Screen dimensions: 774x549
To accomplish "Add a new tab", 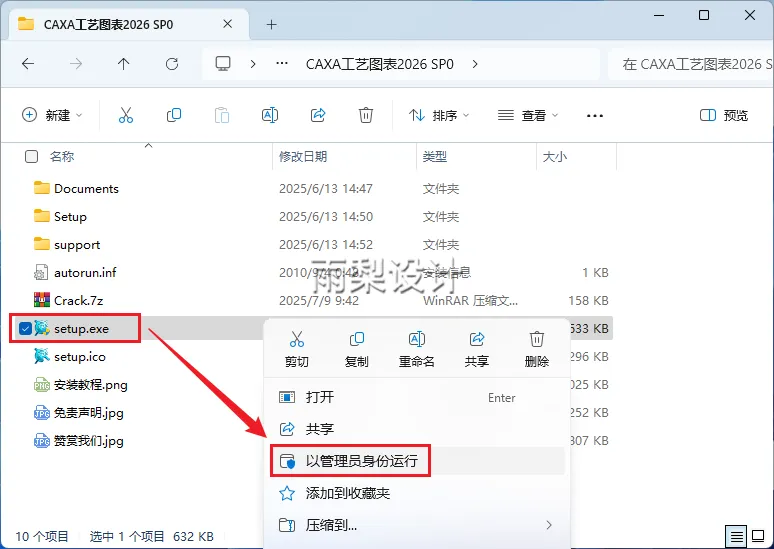I will (271, 24).
